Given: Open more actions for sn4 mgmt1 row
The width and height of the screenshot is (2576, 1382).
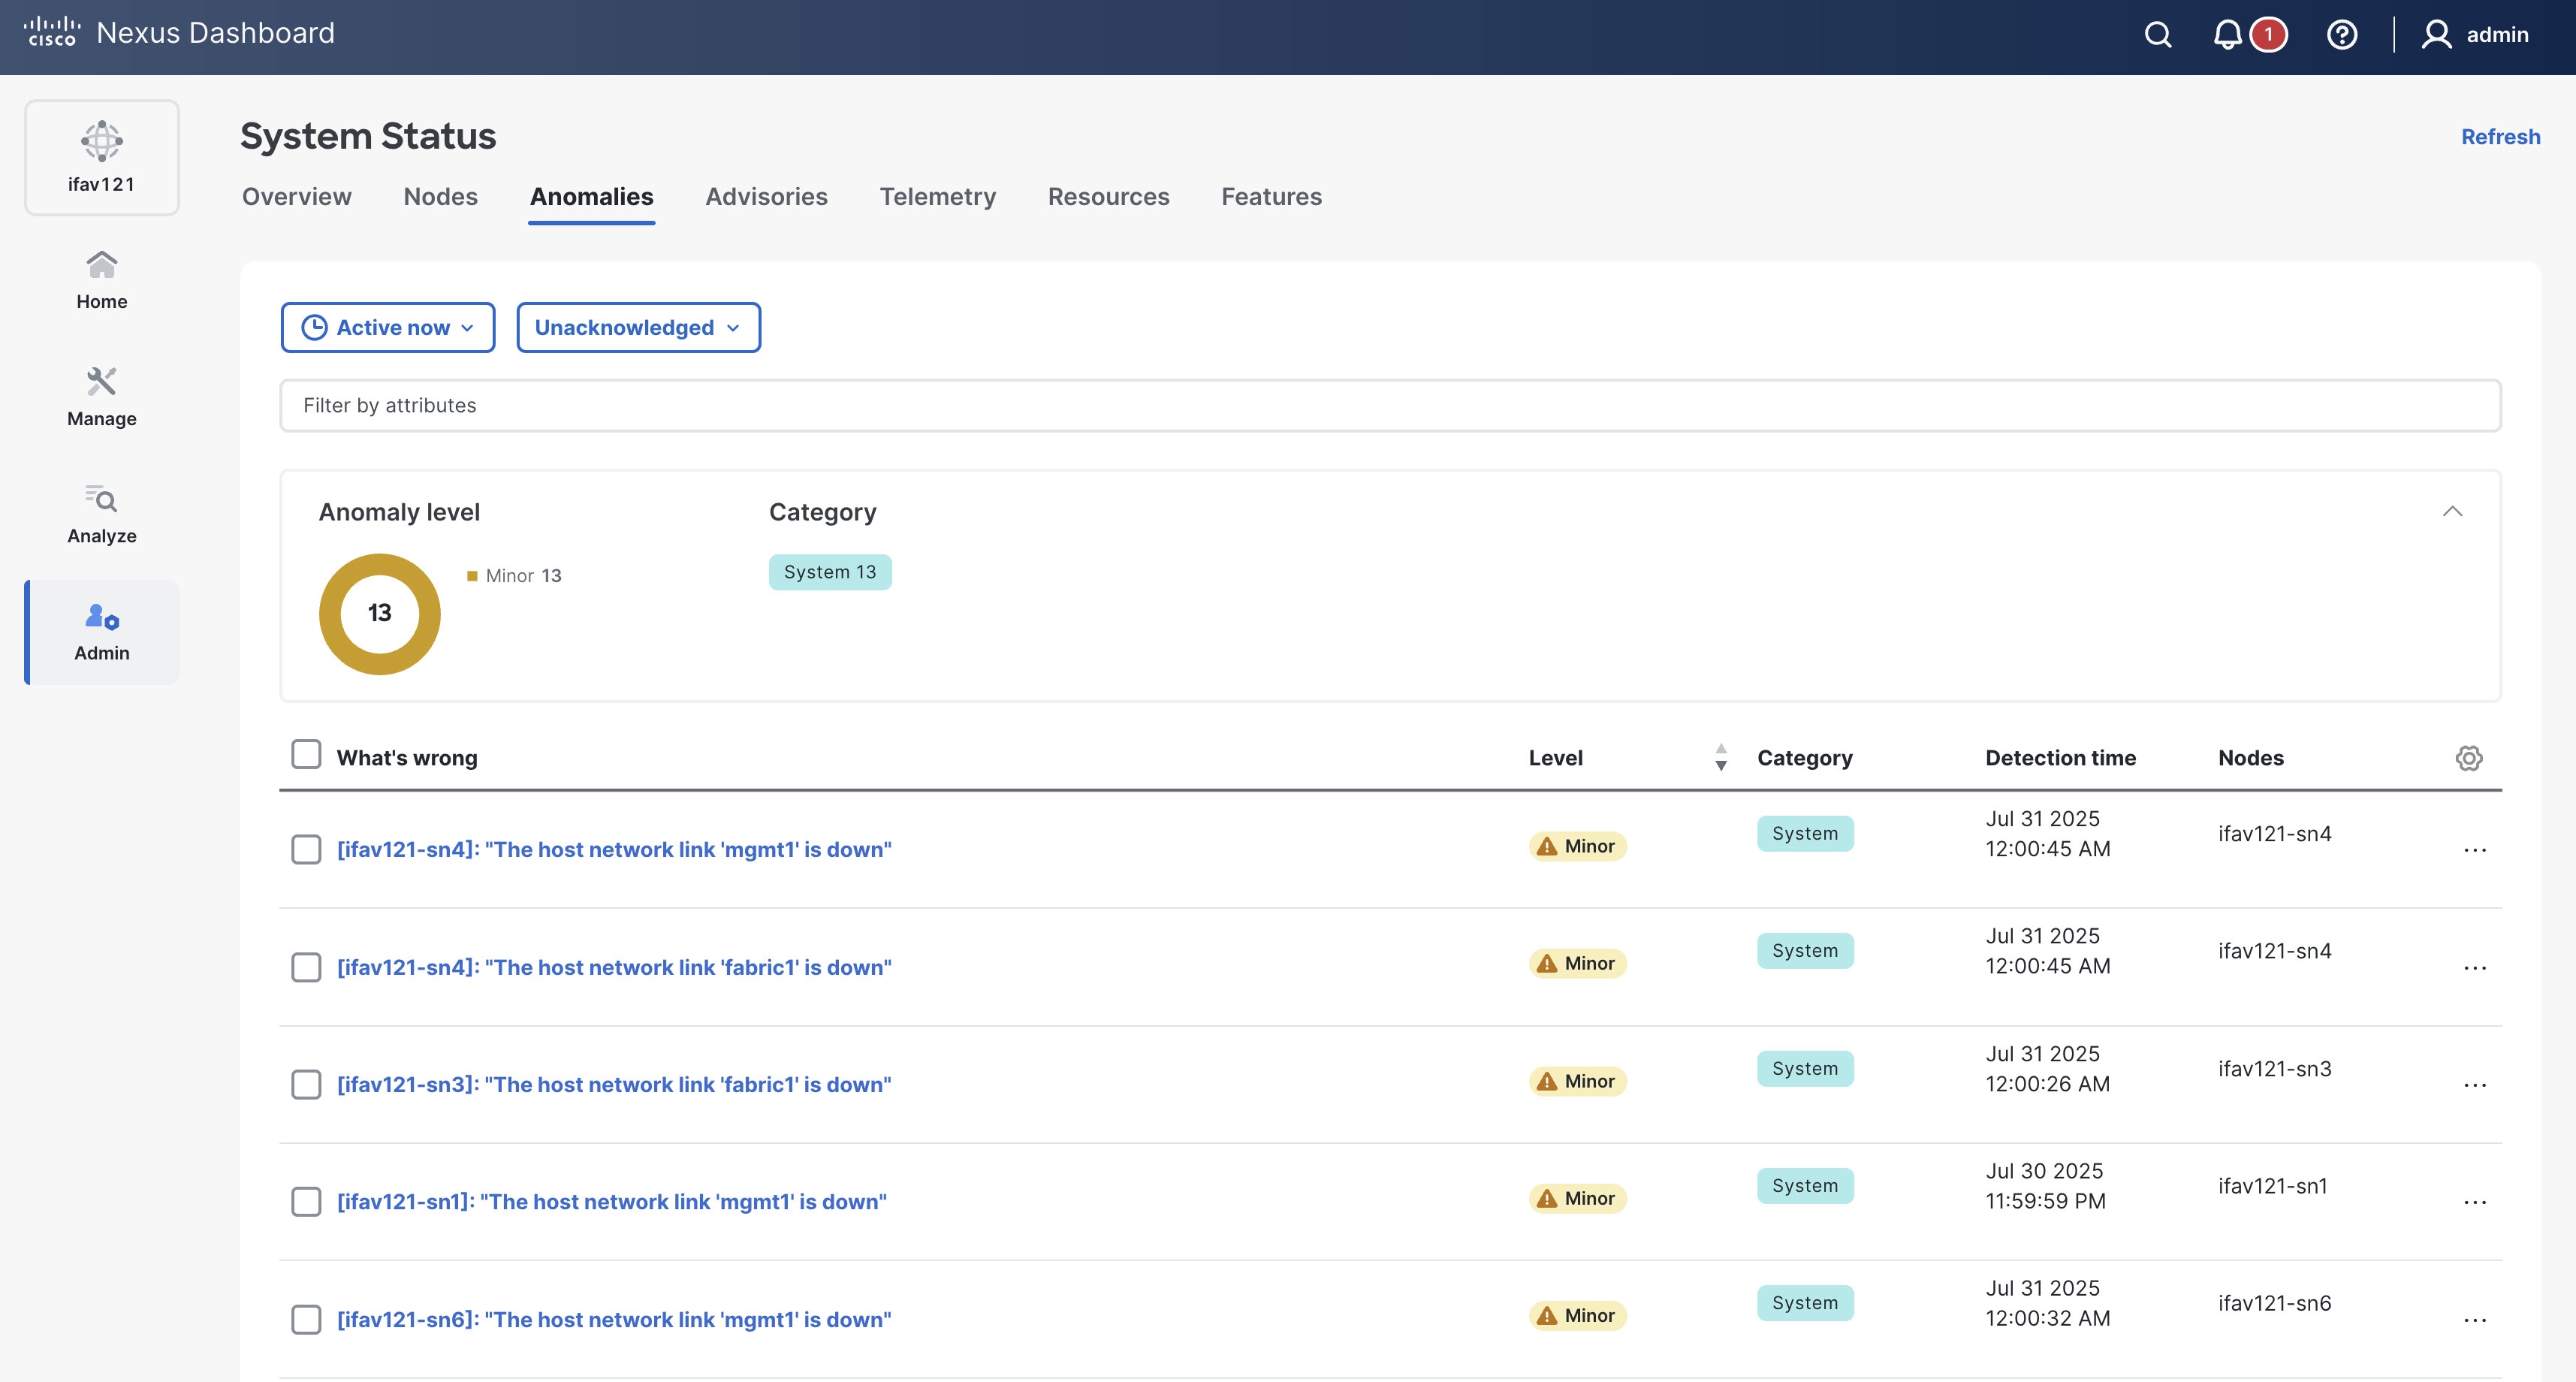Looking at the screenshot, I should point(2475,850).
